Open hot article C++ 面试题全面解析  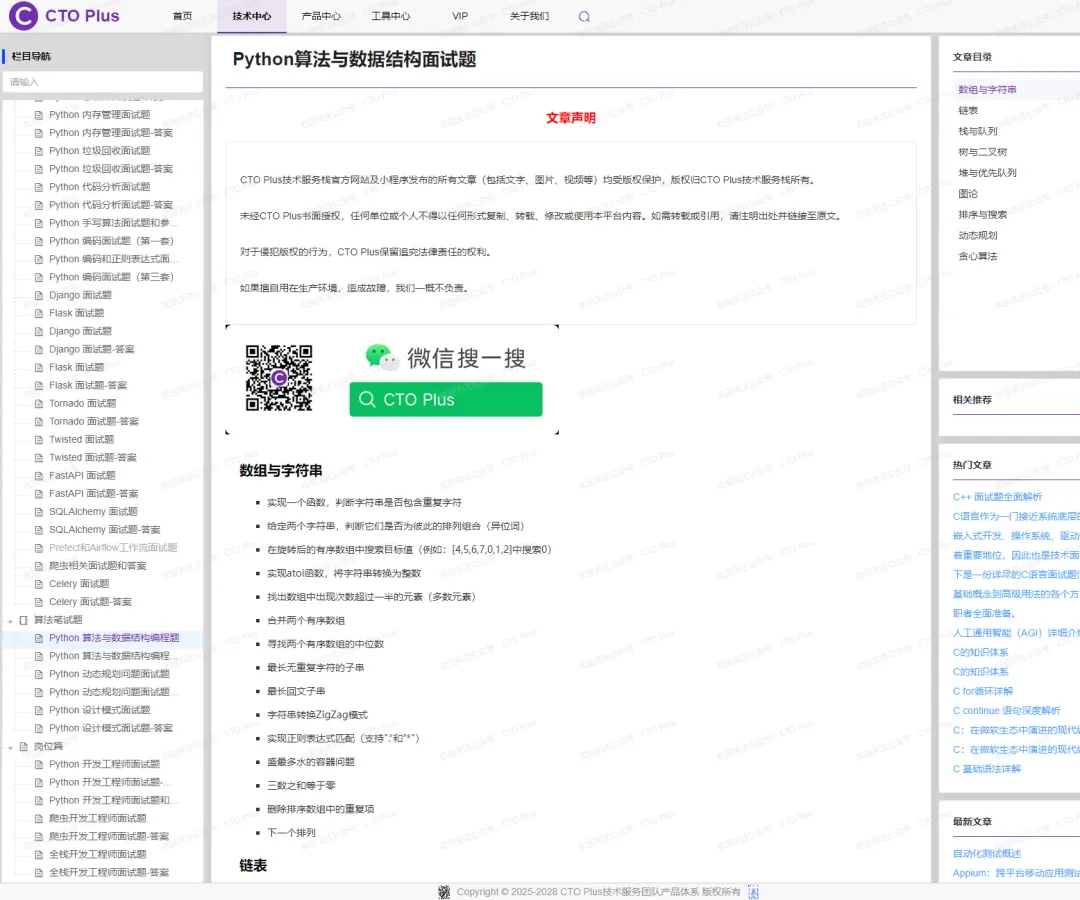pos(997,496)
